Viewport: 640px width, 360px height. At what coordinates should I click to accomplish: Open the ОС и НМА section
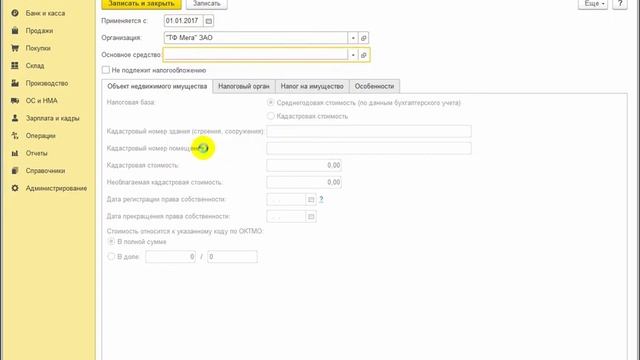[x=42, y=101]
